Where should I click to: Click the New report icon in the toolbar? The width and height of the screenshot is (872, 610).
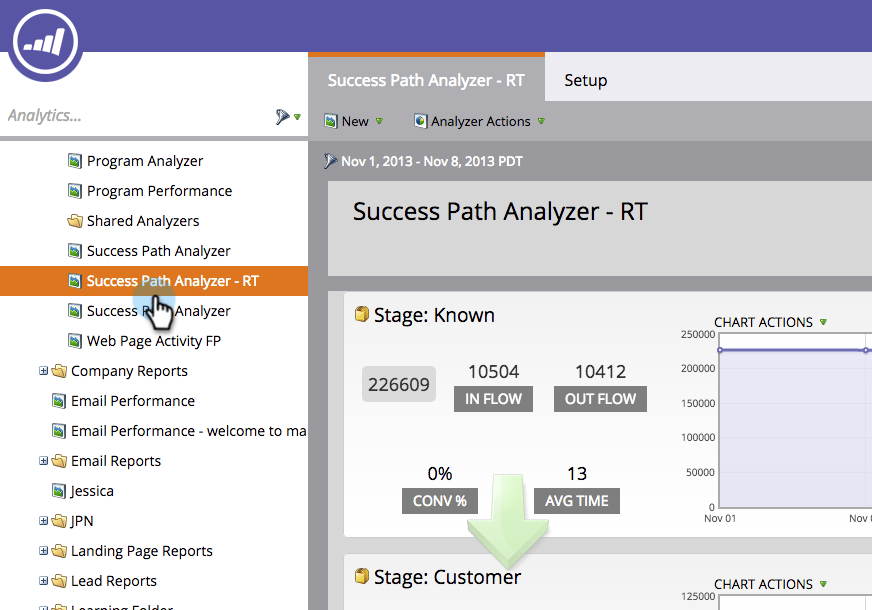(x=330, y=120)
